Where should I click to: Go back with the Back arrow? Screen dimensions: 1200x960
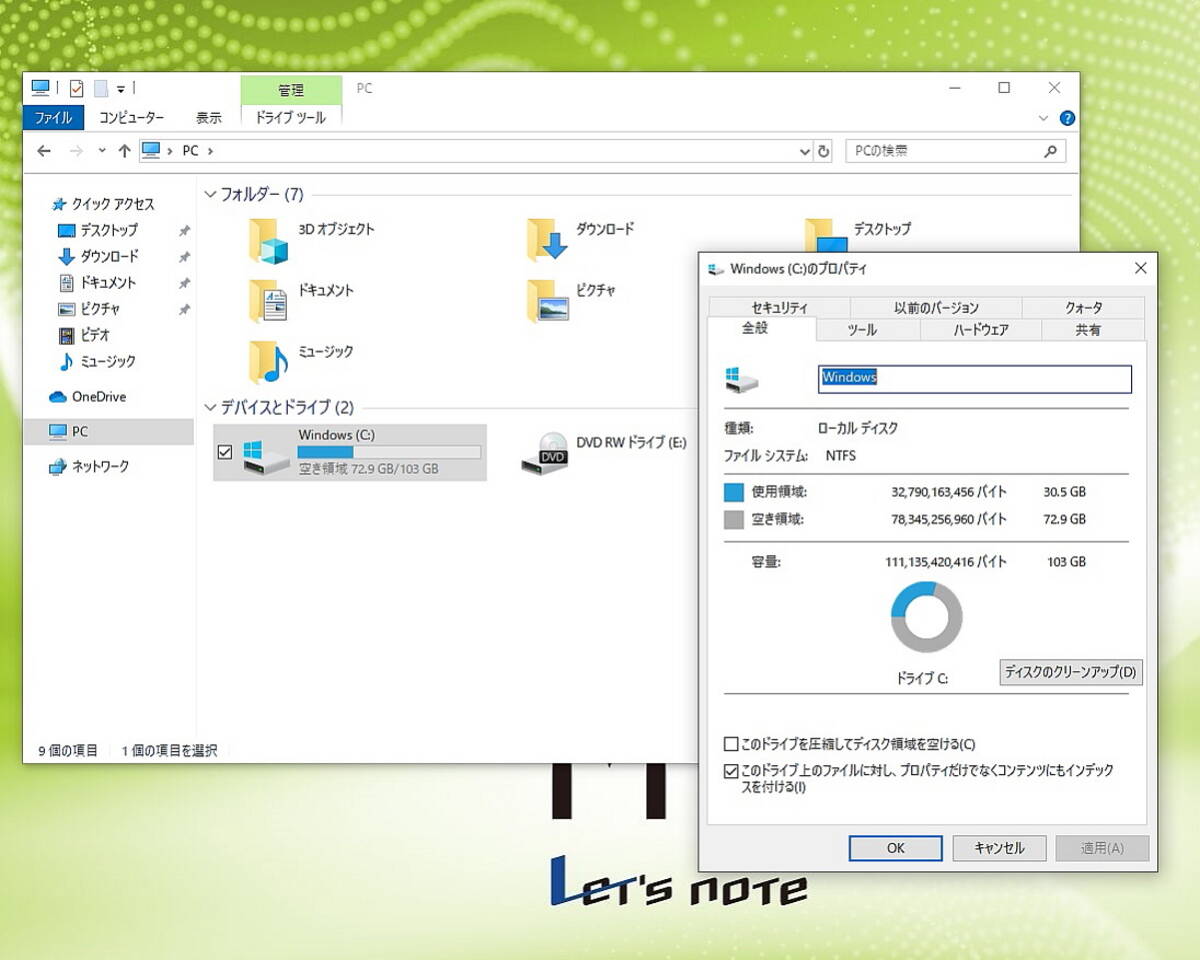coord(44,151)
